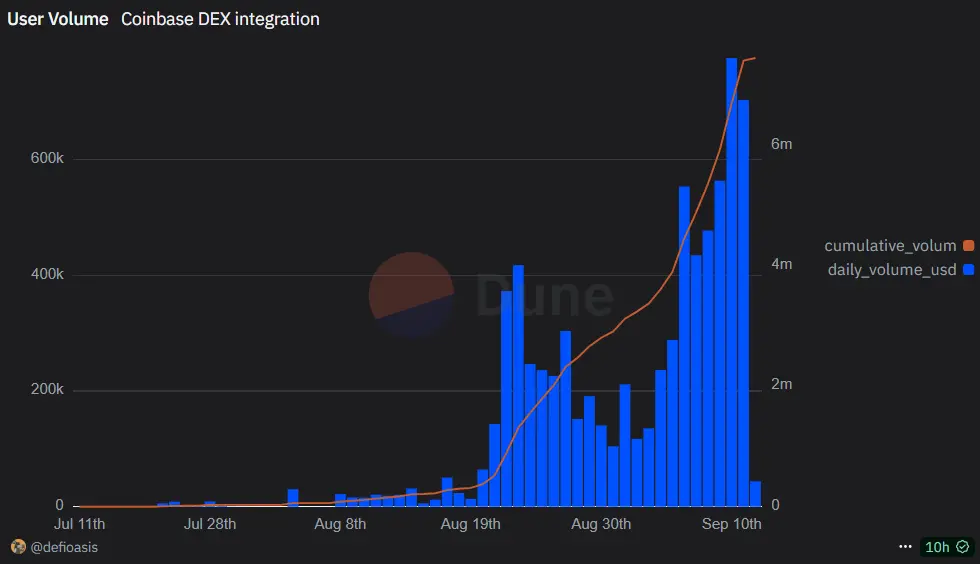Click the '2m' right axis value
Screen dimensions: 980x564
click(781, 384)
